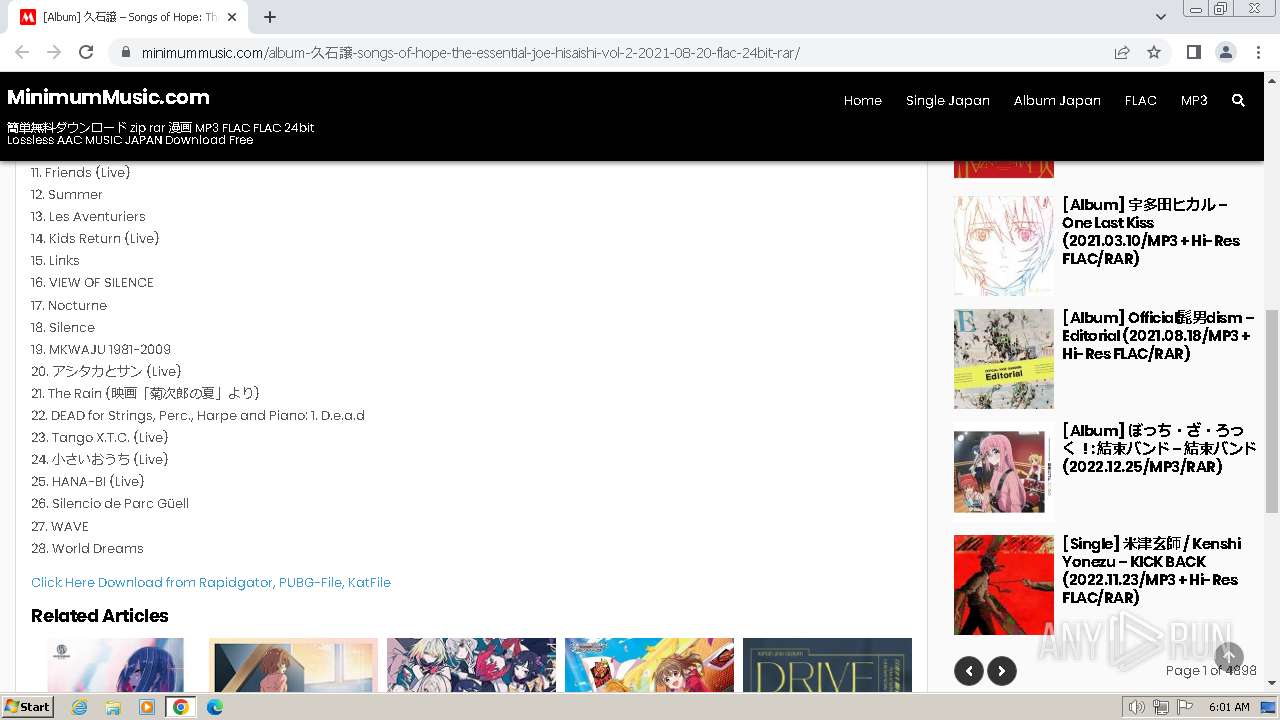Go to previous sidebar page arrow
The height and width of the screenshot is (720, 1280).
click(968, 671)
